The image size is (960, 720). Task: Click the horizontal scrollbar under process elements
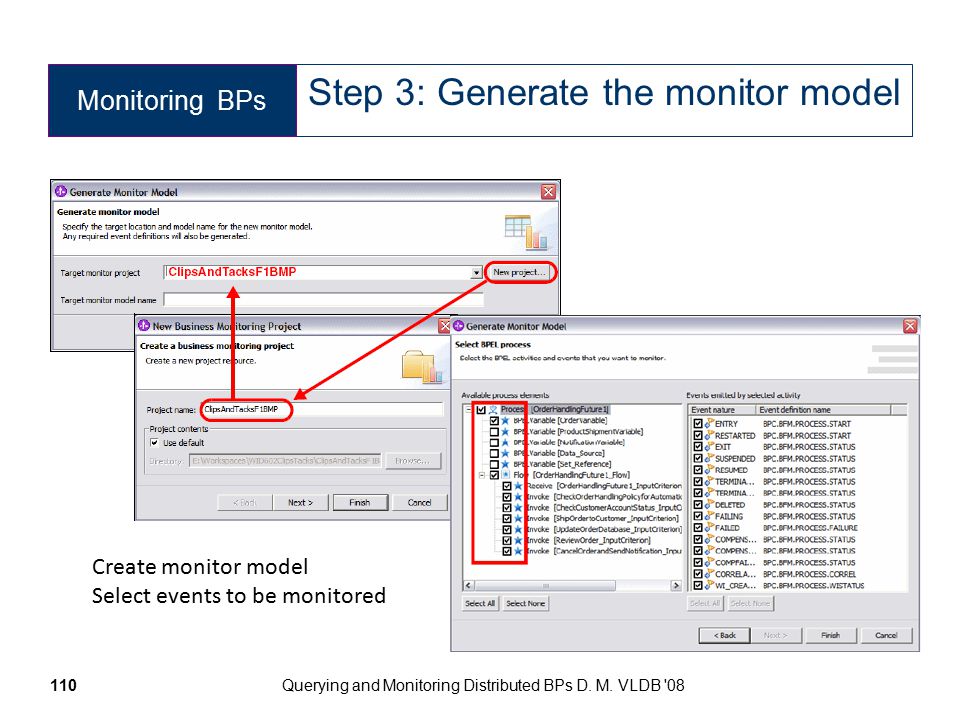(x=572, y=586)
